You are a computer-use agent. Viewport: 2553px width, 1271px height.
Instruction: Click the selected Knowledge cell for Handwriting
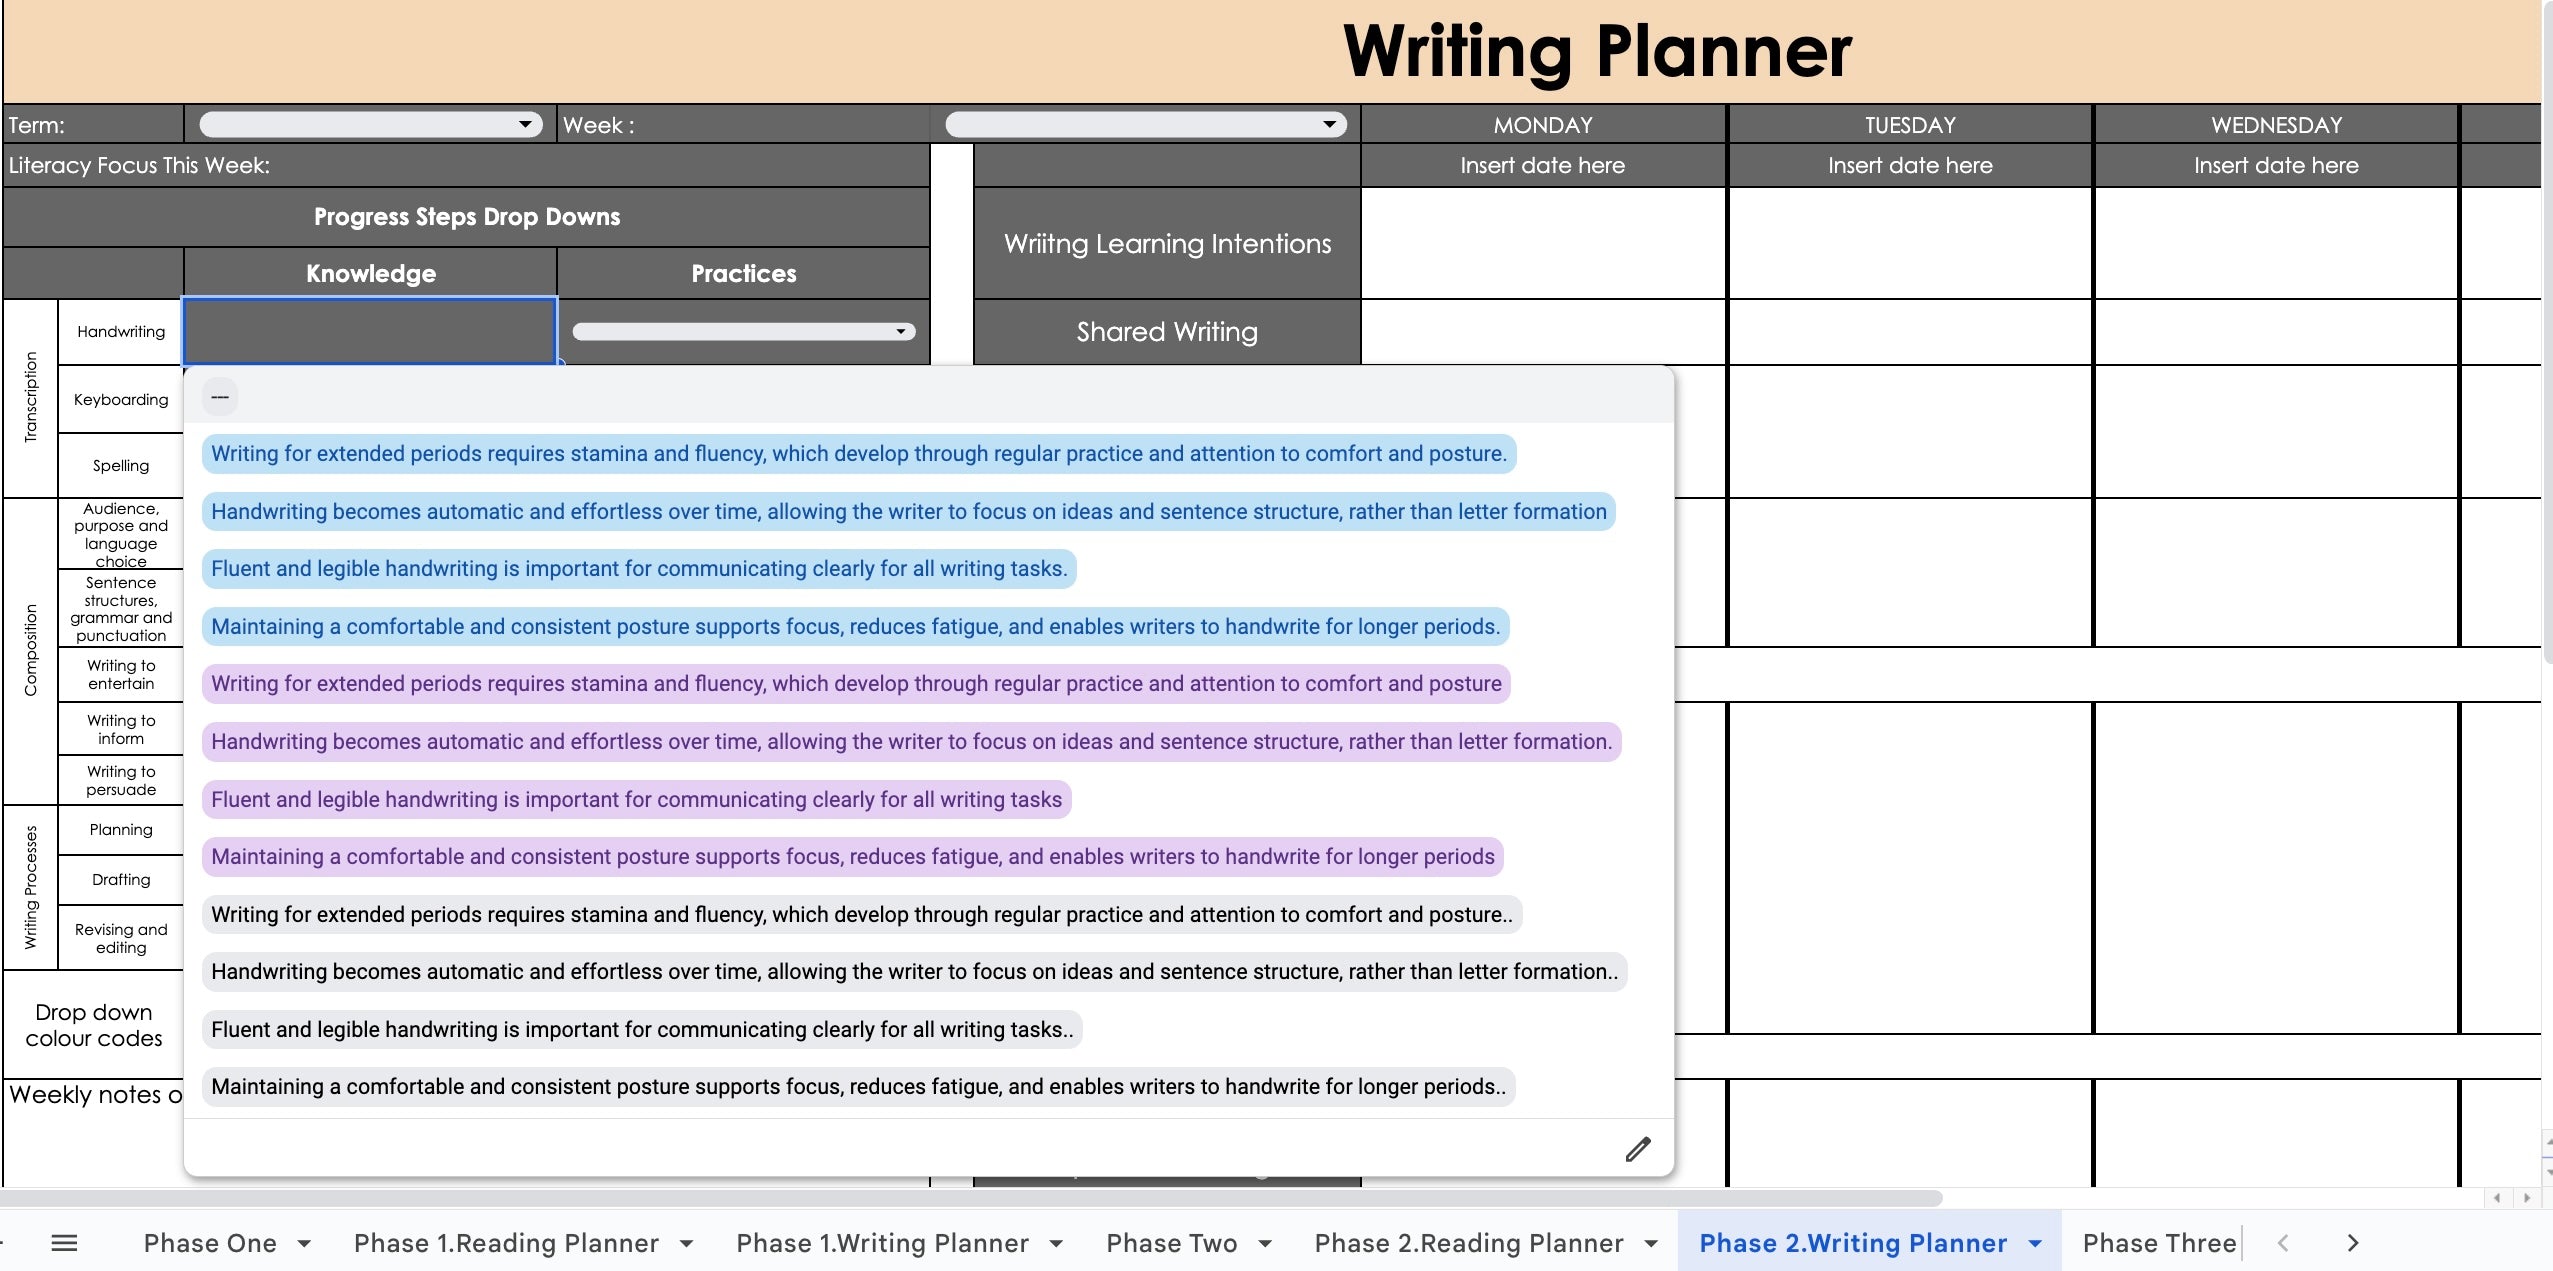[368, 330]
